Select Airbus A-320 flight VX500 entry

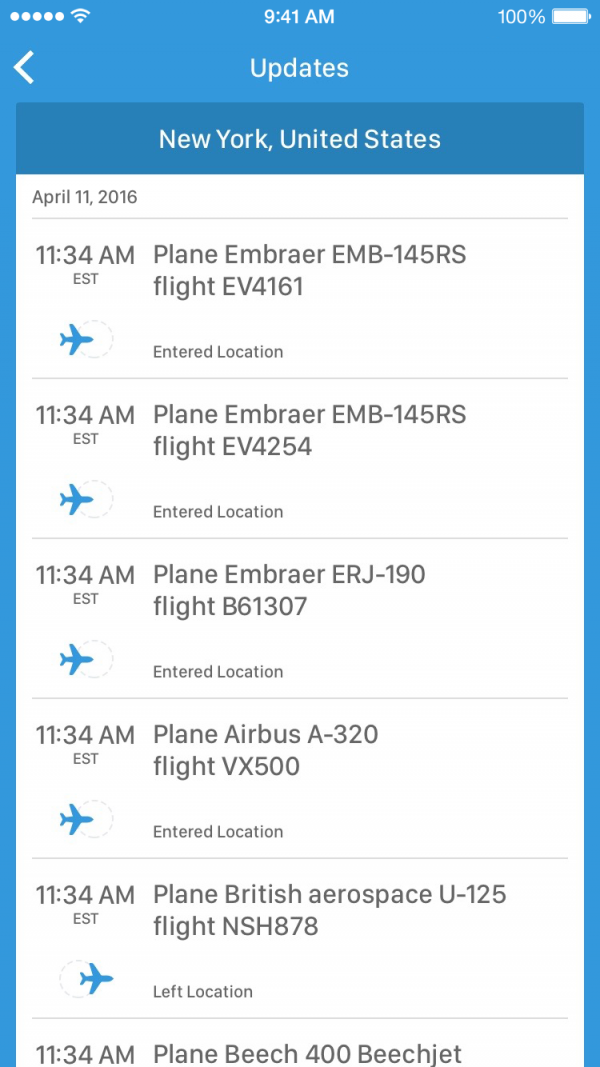[266, 751]
